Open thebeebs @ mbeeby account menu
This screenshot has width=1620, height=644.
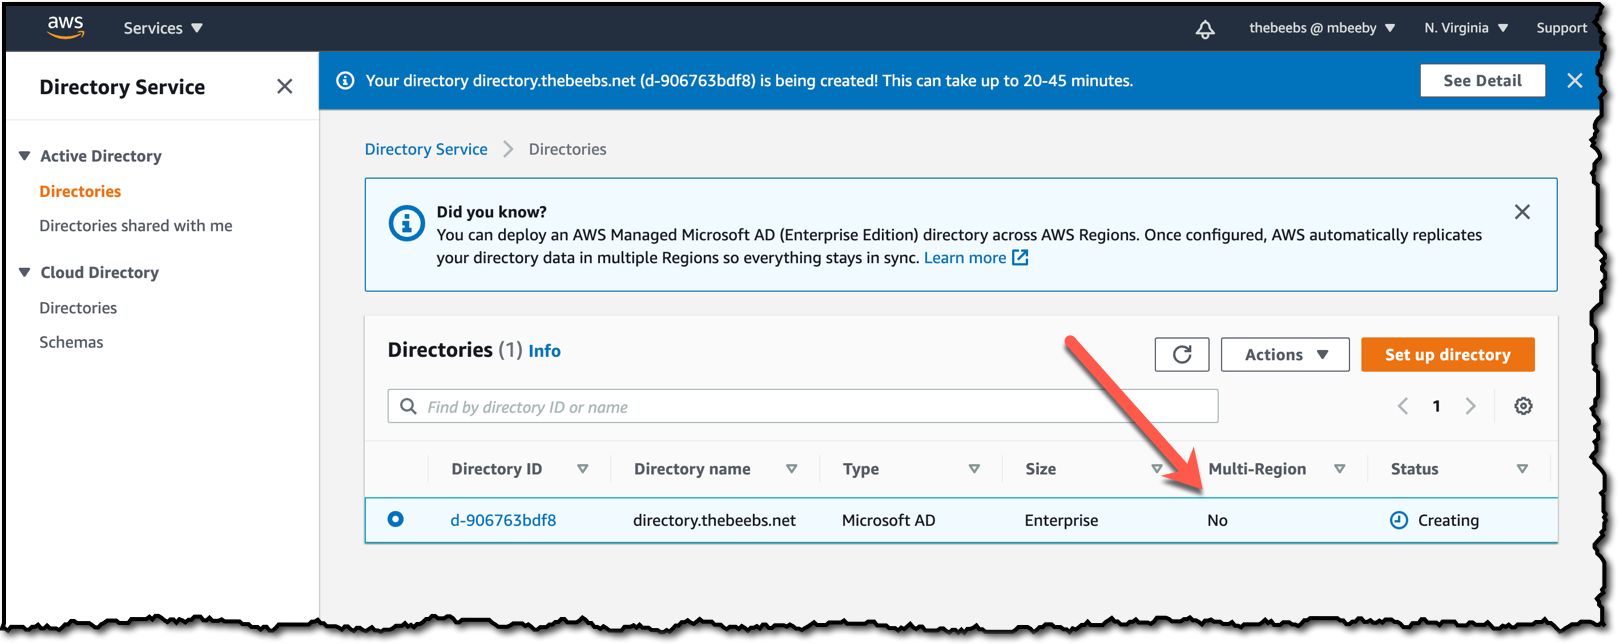(1322, 28)
